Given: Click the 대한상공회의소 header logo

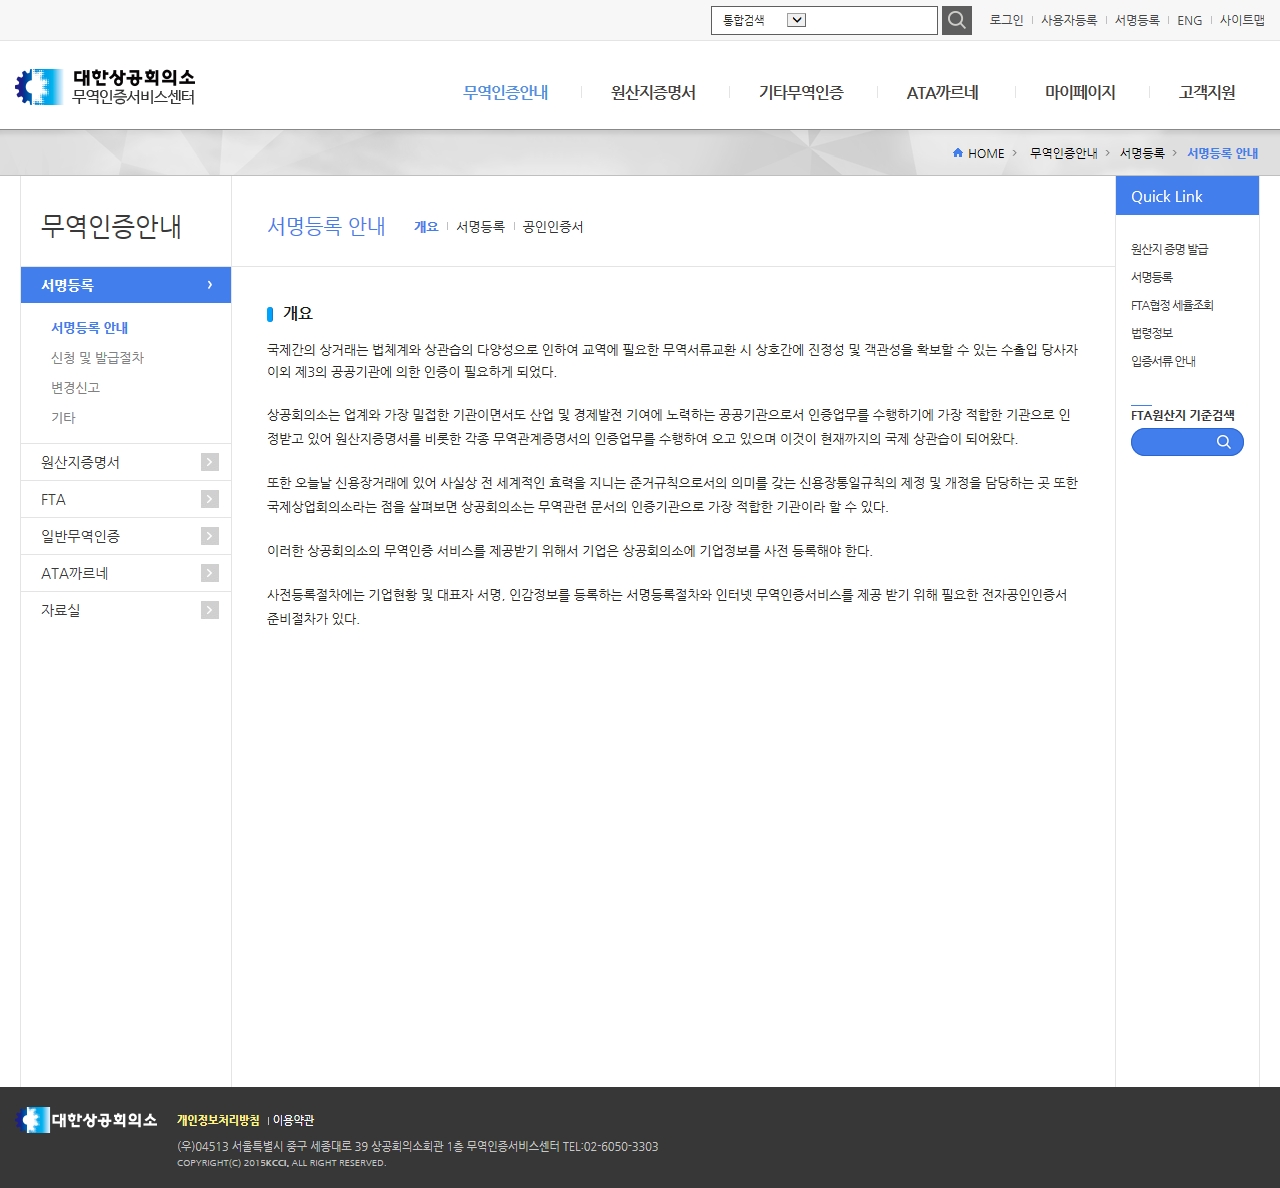Looking at the screenshot, I should point(105,87).
